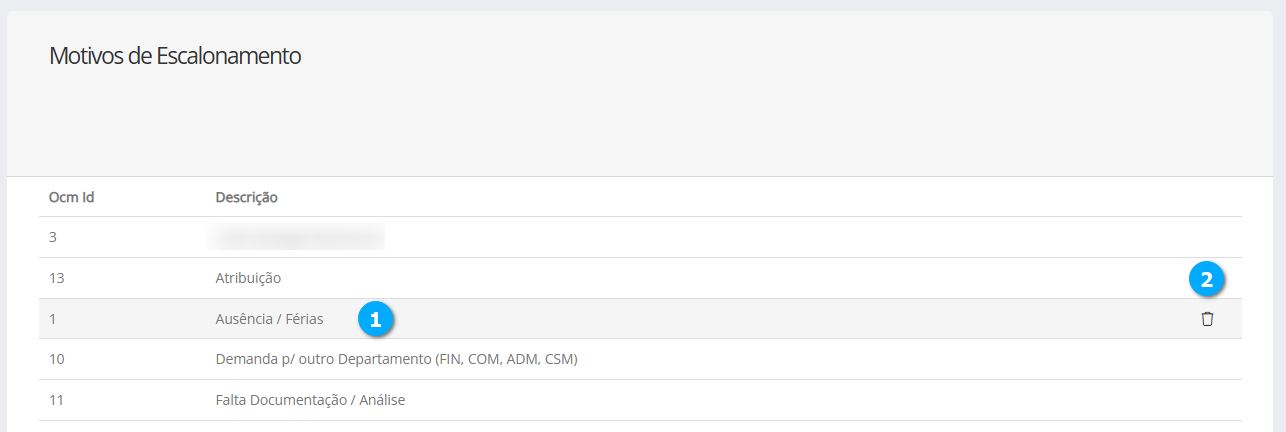Click the Ocm Id cell of Ausência / Férias
The width and height of the screenshot is (1286, 432).
(53, 319)
